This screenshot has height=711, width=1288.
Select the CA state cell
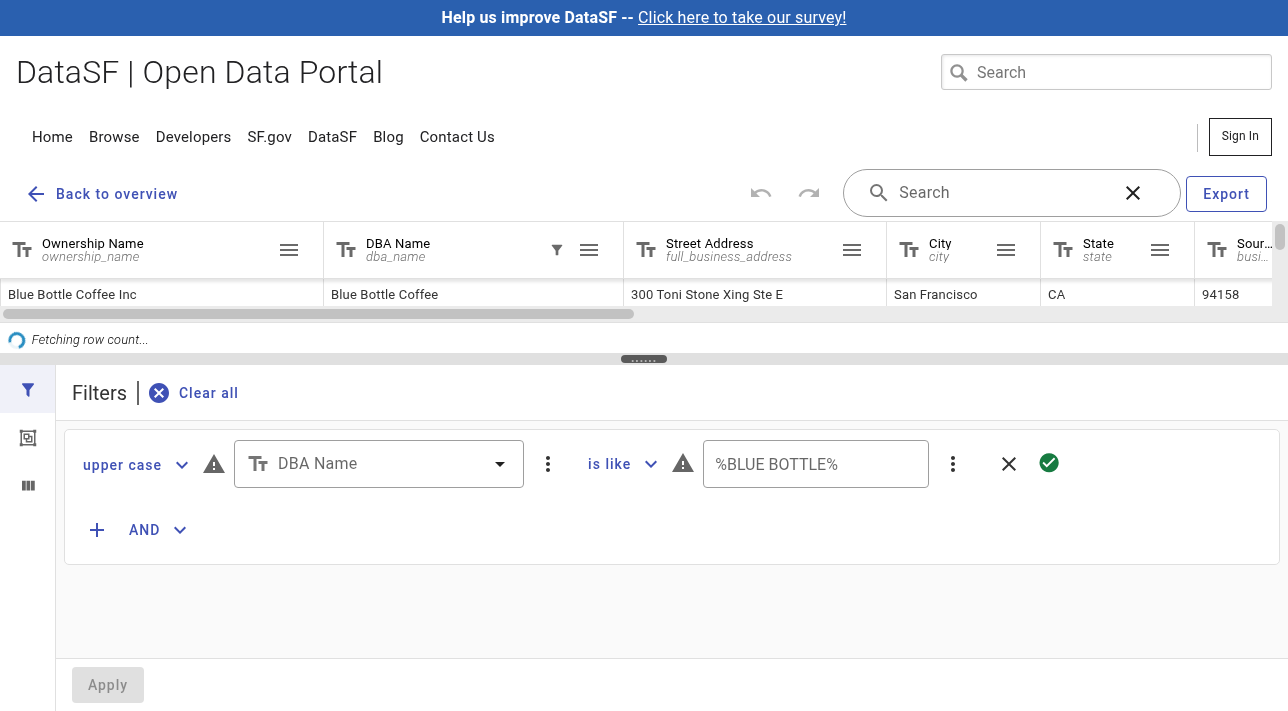click(1117, 295)
